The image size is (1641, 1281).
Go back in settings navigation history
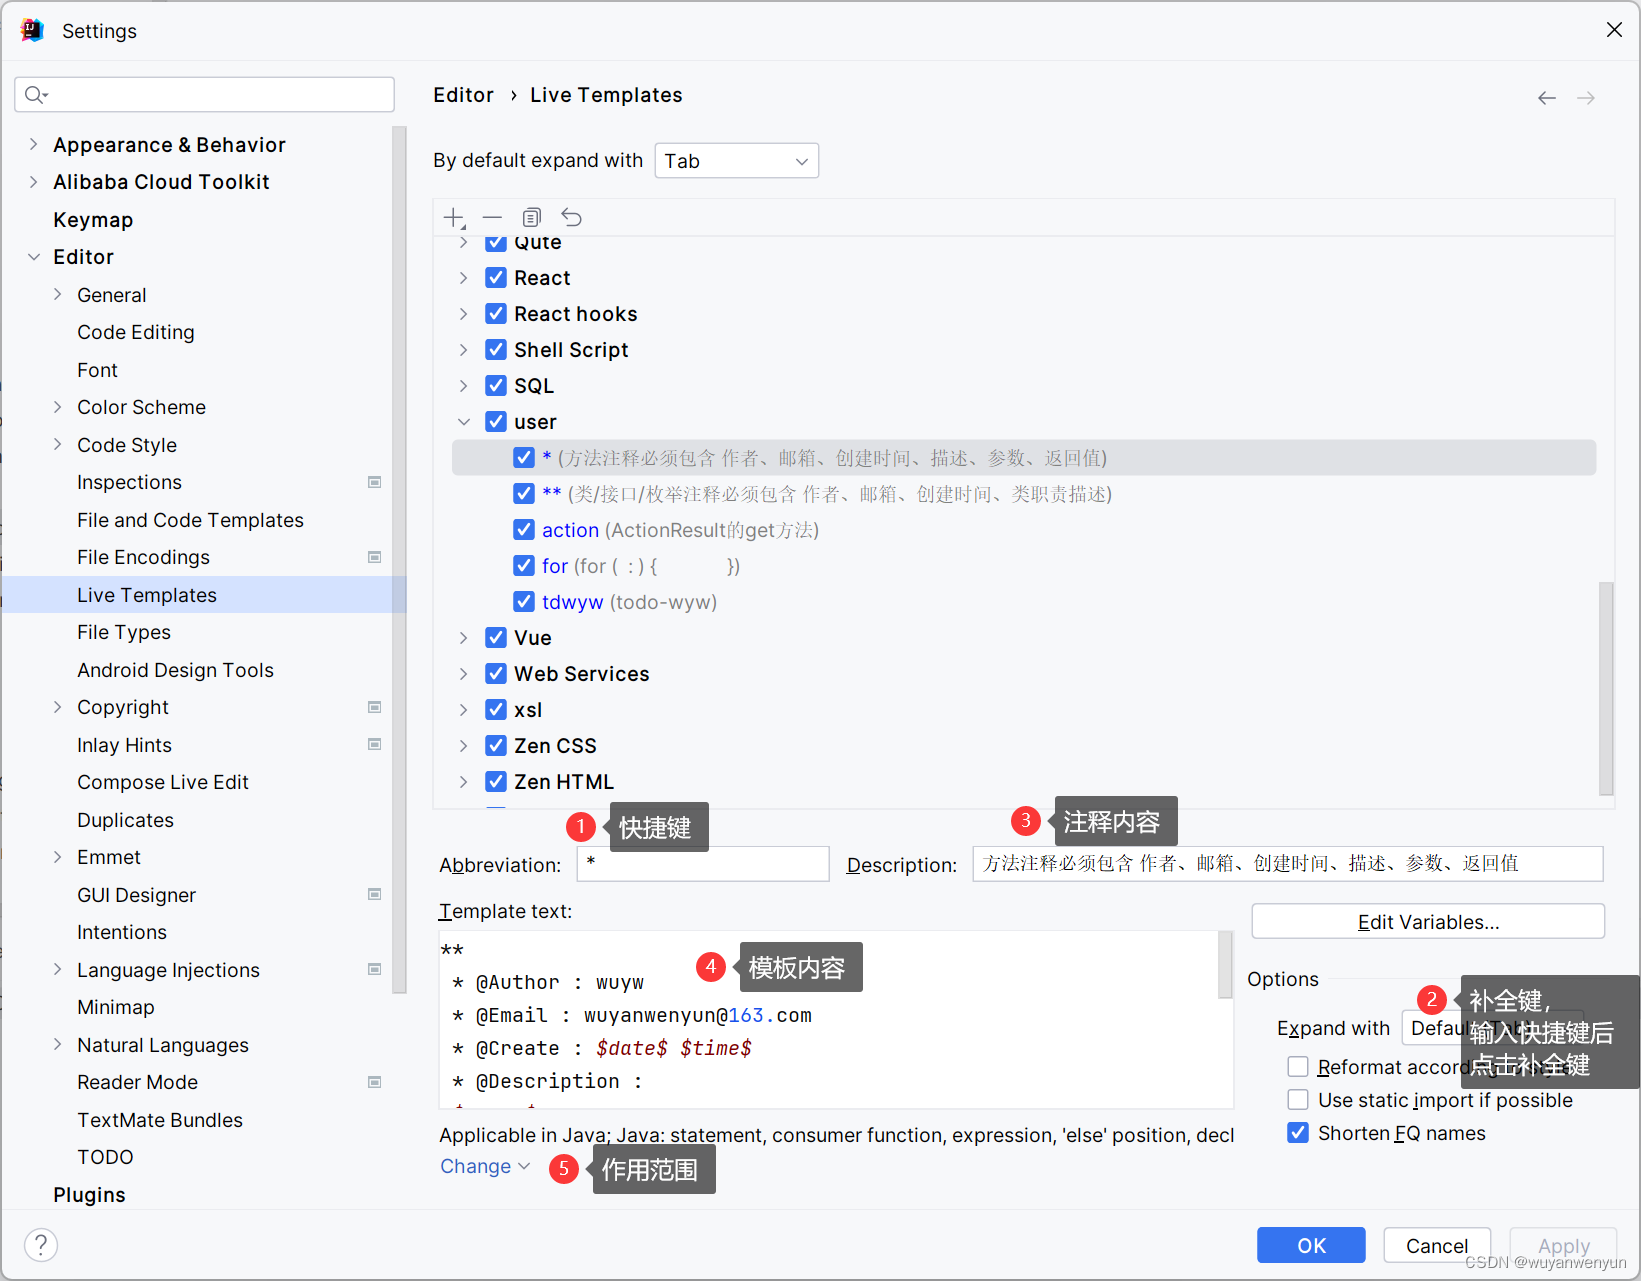point(1547,98)
